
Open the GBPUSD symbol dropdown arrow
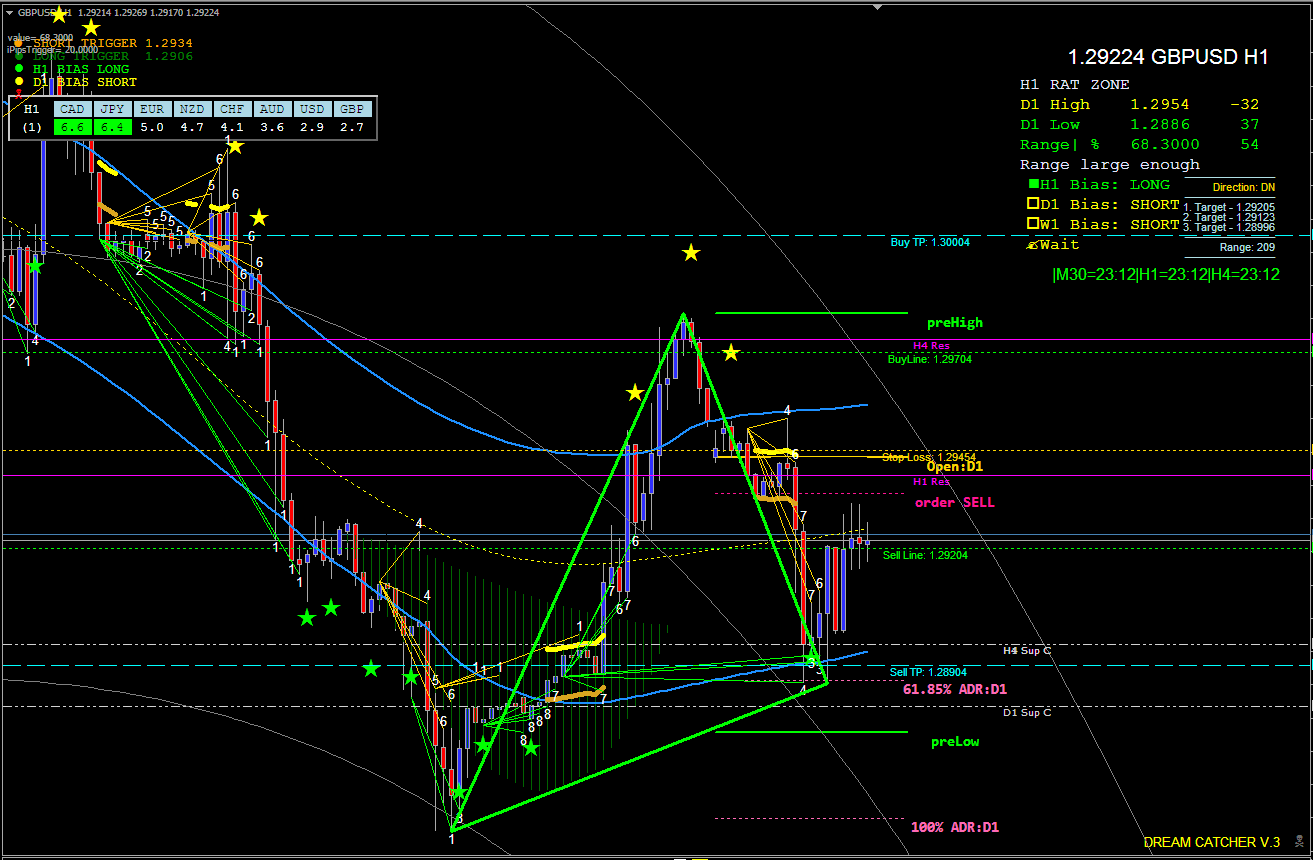(10, 14)
